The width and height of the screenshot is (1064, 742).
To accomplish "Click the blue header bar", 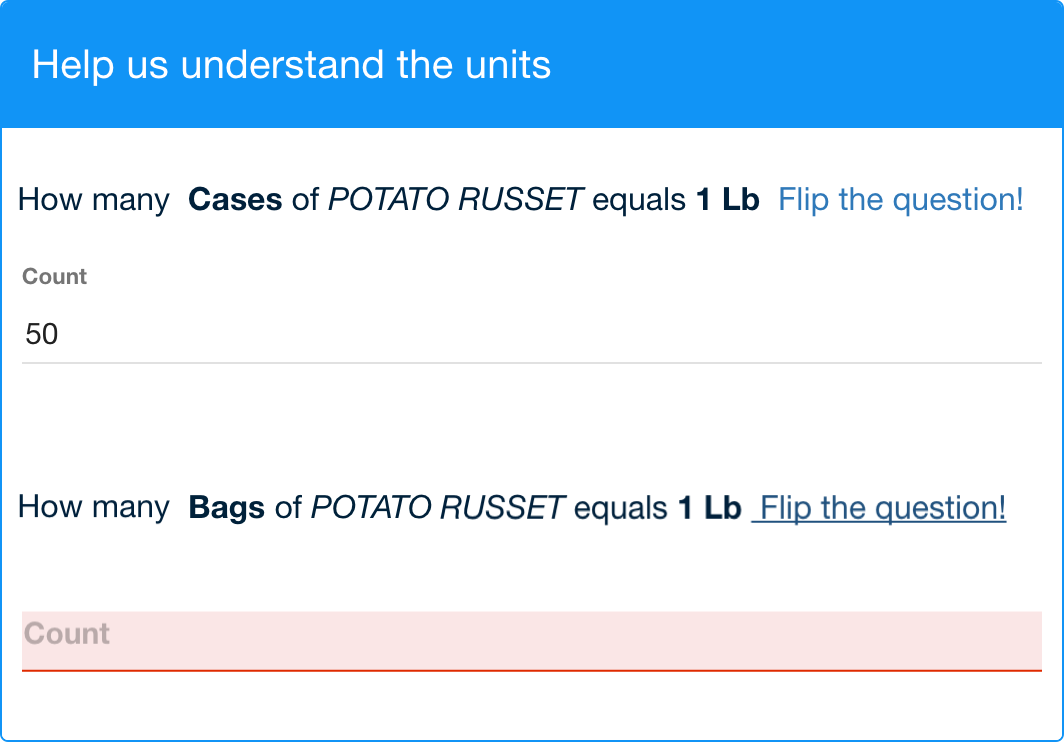I will pos(800,65).
